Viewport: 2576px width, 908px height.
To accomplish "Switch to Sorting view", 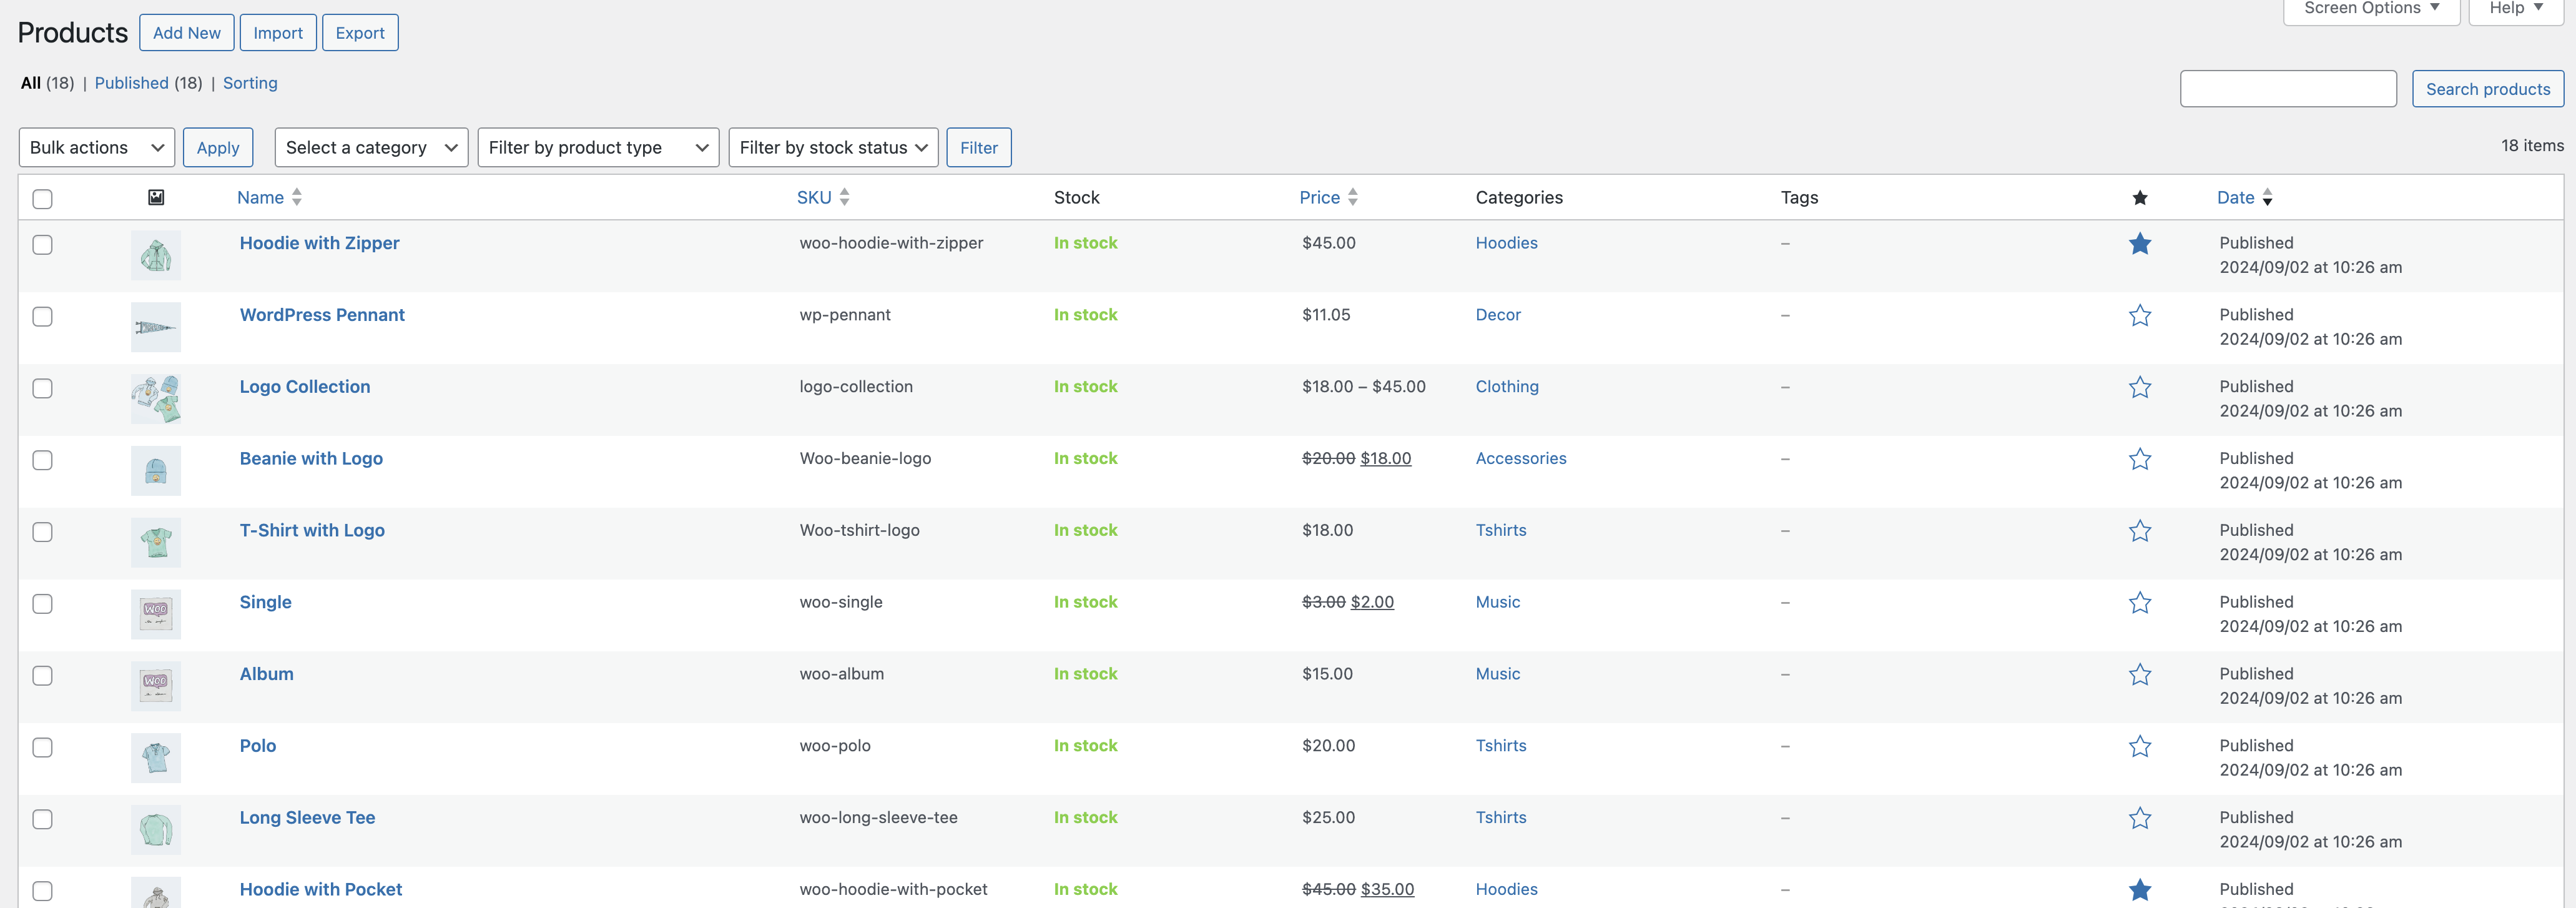I will tap(250, 83).
